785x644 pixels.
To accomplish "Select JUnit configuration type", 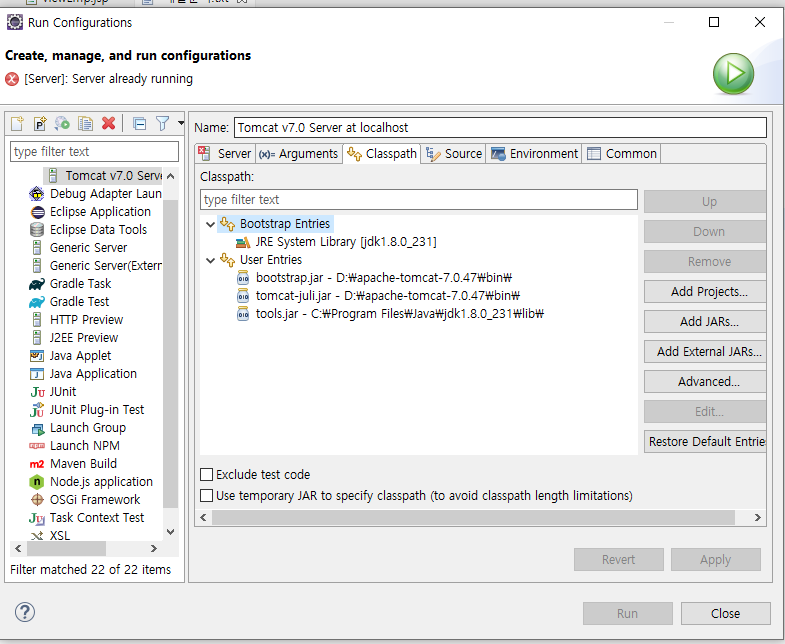I will (x=53, y=392).
